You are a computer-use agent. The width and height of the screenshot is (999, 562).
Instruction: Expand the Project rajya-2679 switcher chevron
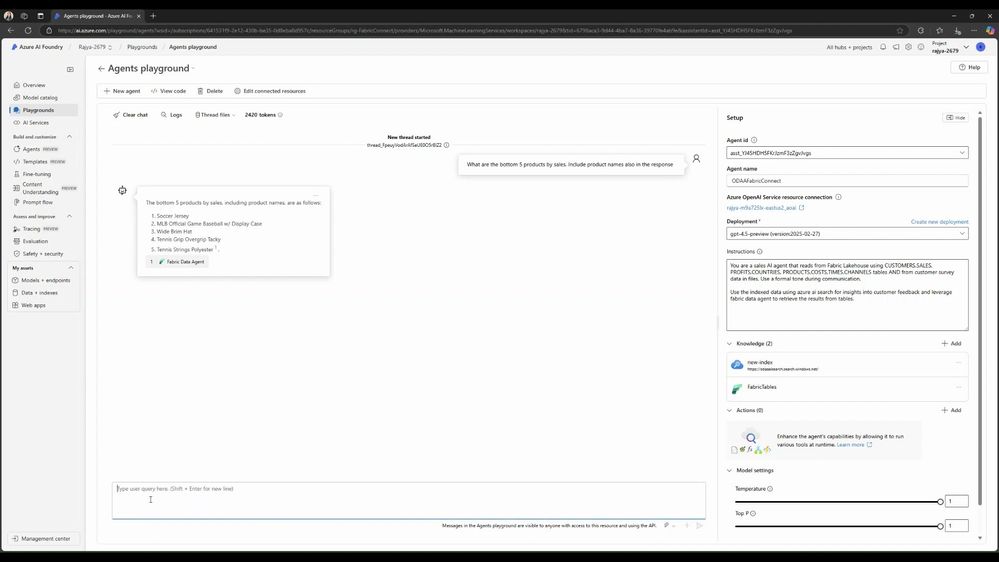(x=966, y=47)
